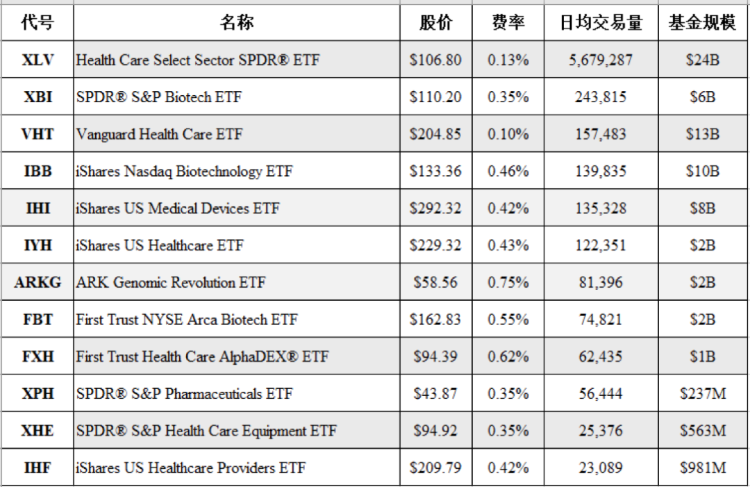Click the 名称 column header
The height and width of the screenshot is (487, 750).
click(x=236, y=23)
